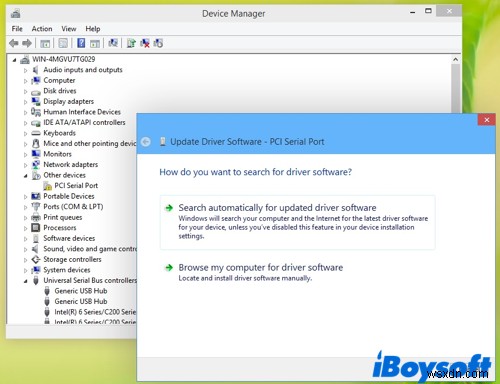Click the chip icon beside Processors
Image resolution: width=500 pixels, height=384 pixels.
(36, 228)
